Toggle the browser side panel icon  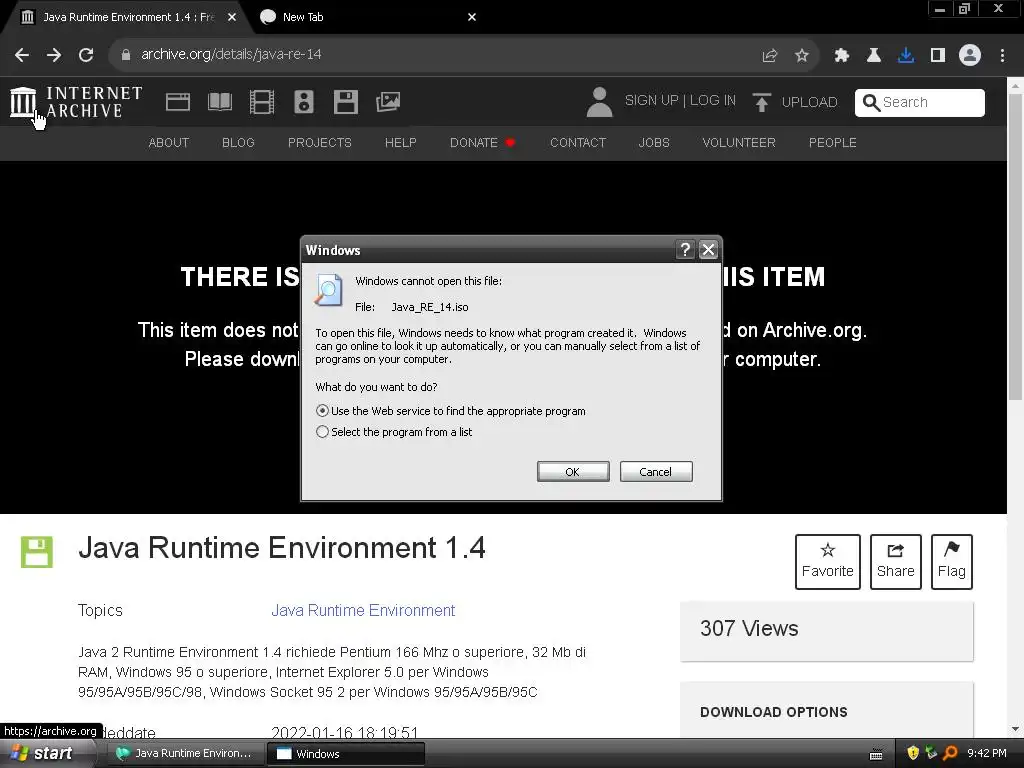pyautogui.click(x=938, y=55)
